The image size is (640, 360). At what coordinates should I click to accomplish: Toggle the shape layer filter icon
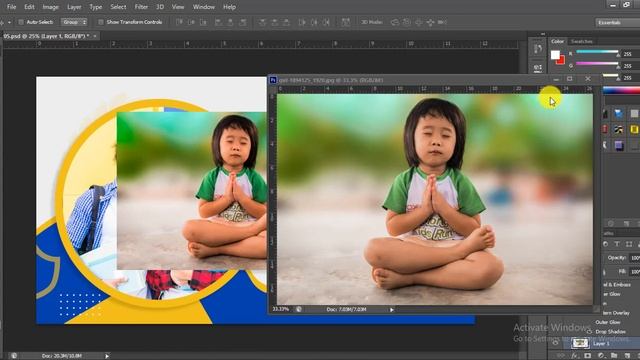click(629, 244)
